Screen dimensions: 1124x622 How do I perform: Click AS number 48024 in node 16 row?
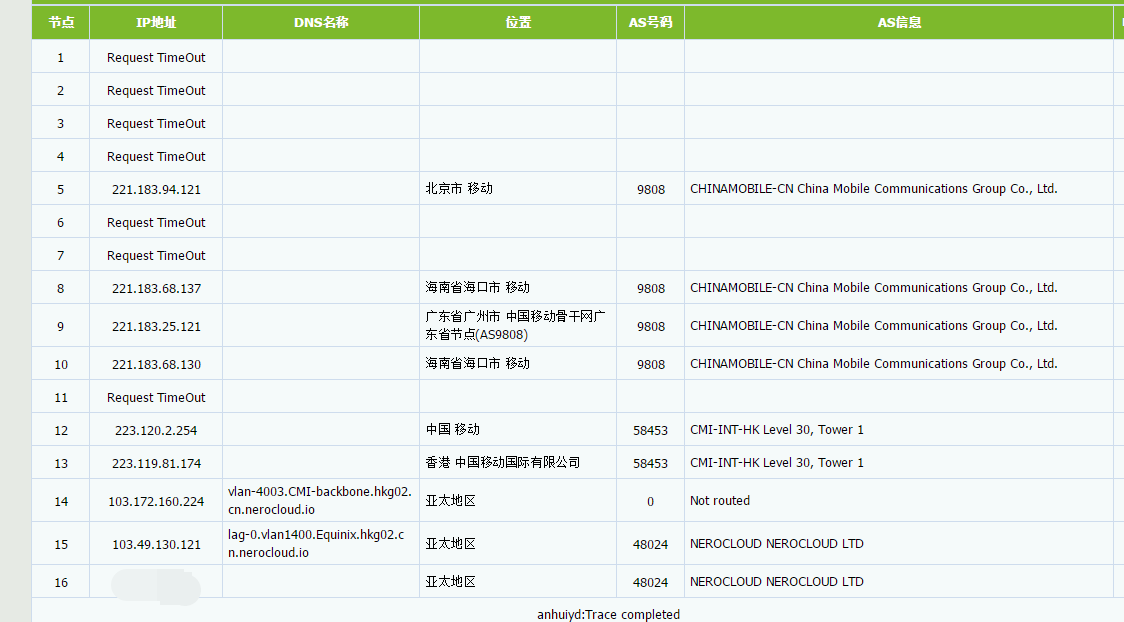(650, 582)
